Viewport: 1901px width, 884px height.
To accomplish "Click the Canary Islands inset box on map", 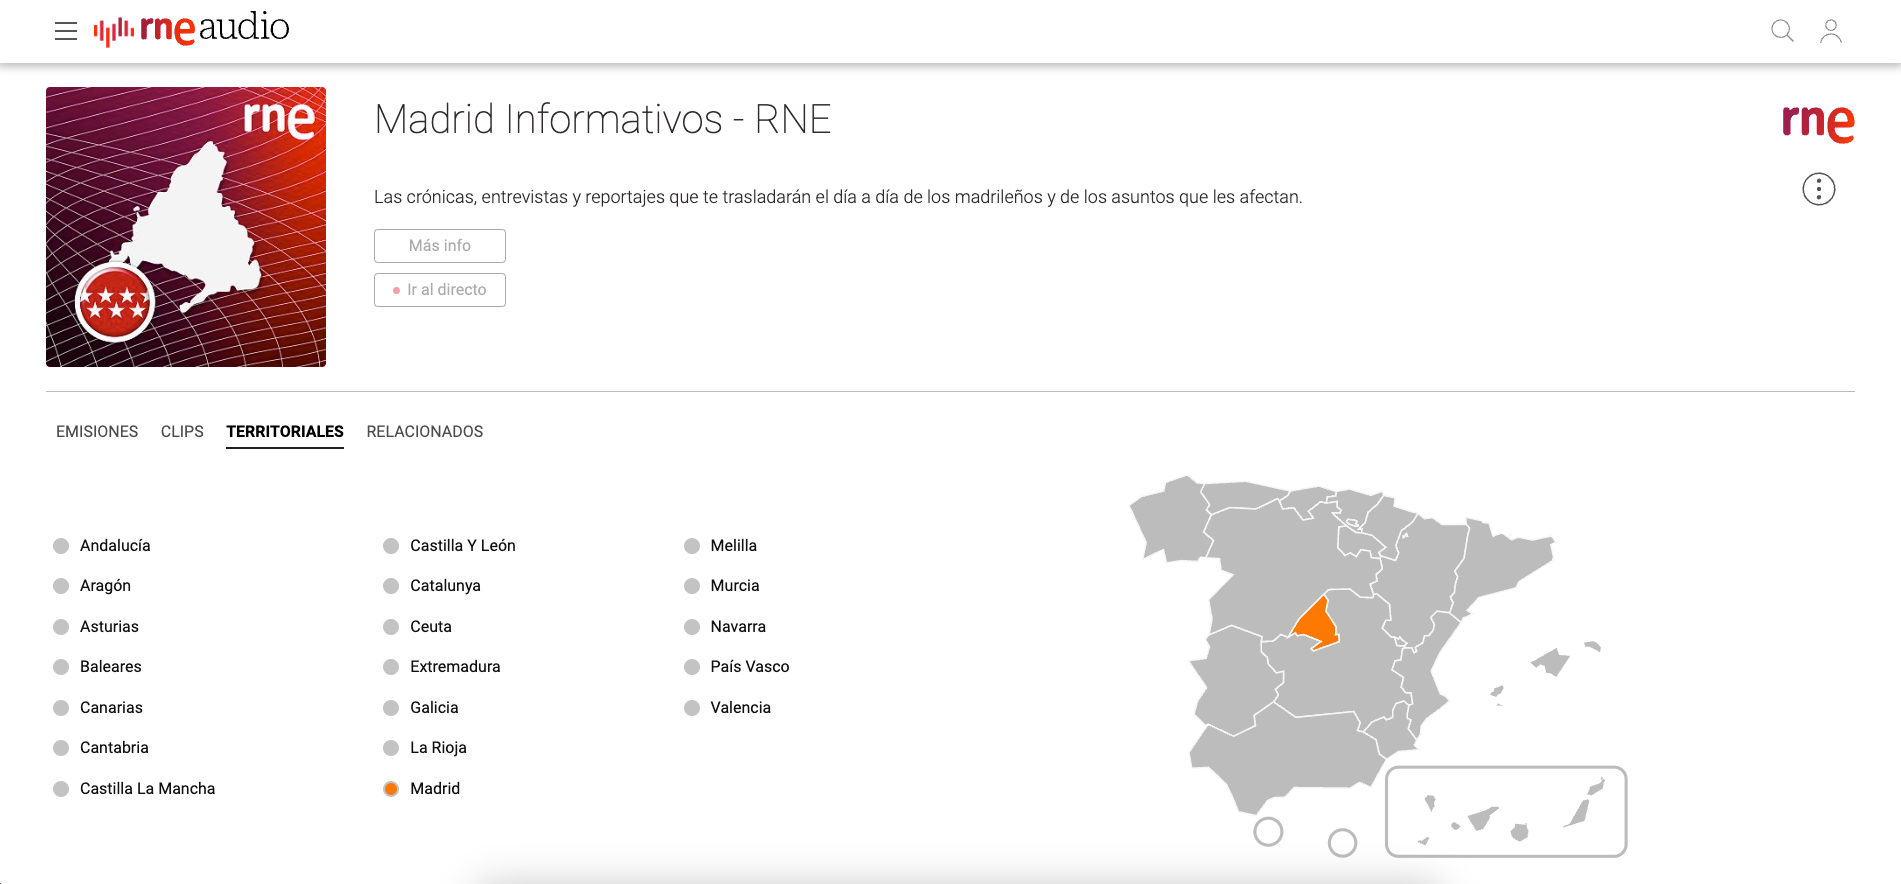I will coord(1506,812).
